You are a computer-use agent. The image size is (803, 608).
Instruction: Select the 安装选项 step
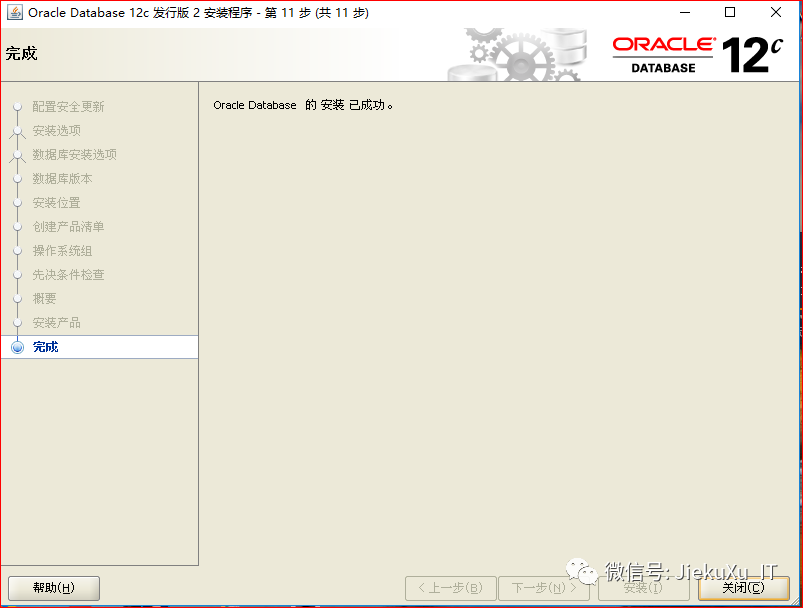click(56, 131)
